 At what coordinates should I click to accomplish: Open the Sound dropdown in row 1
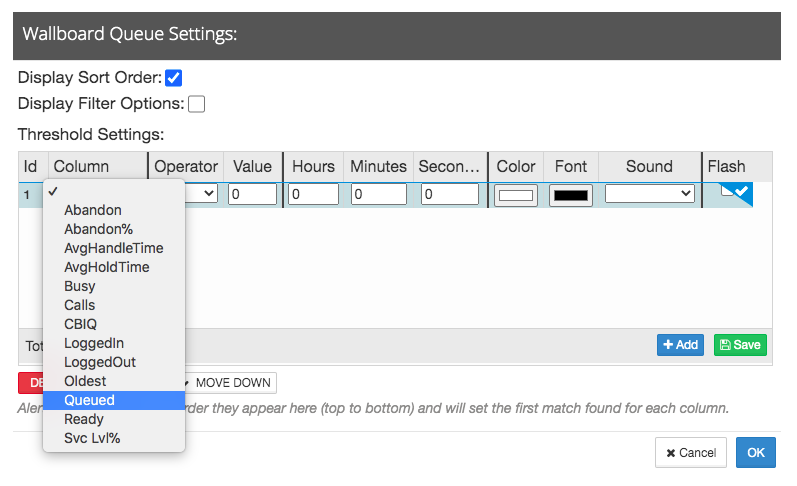point(650,194)
